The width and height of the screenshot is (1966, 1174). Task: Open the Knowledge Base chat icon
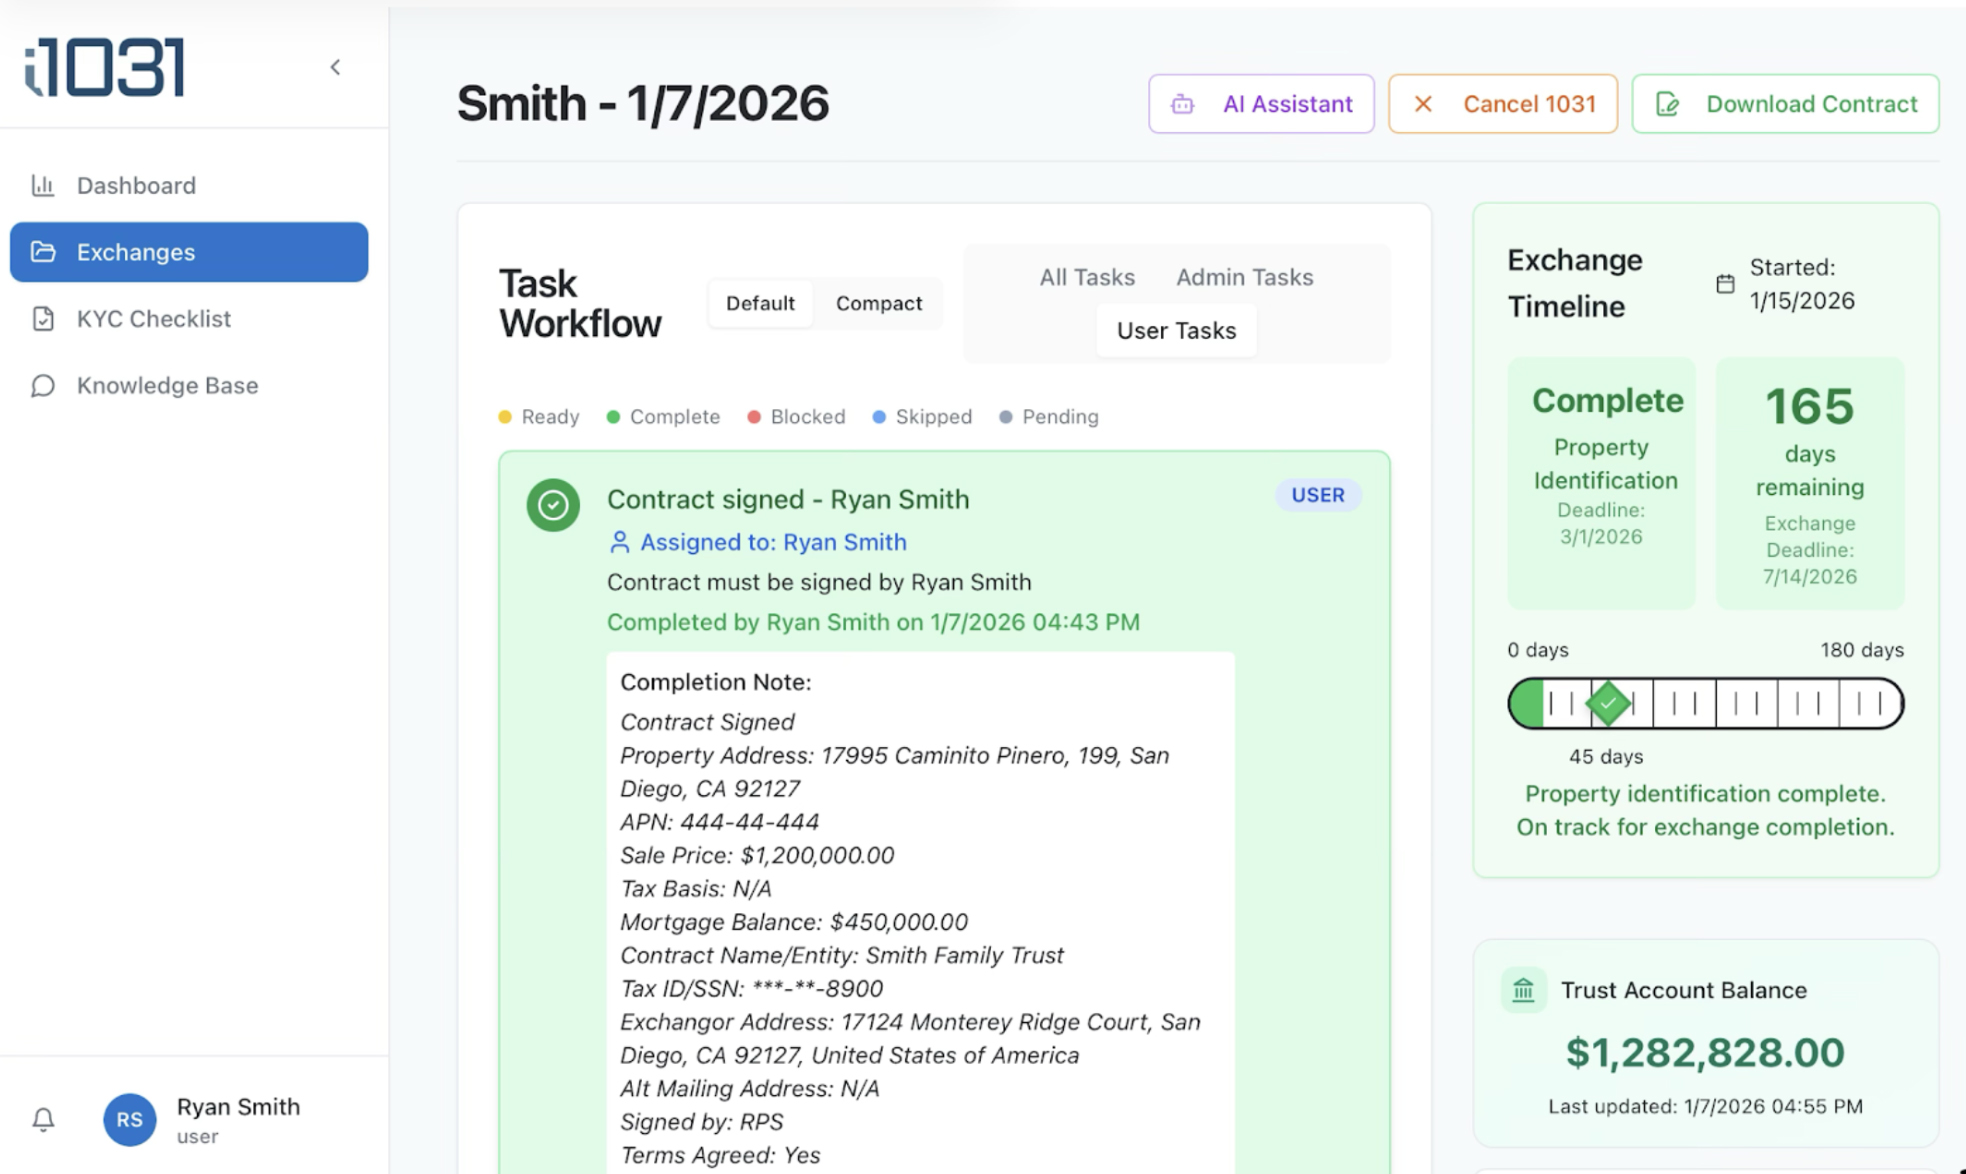coord(43,385)
